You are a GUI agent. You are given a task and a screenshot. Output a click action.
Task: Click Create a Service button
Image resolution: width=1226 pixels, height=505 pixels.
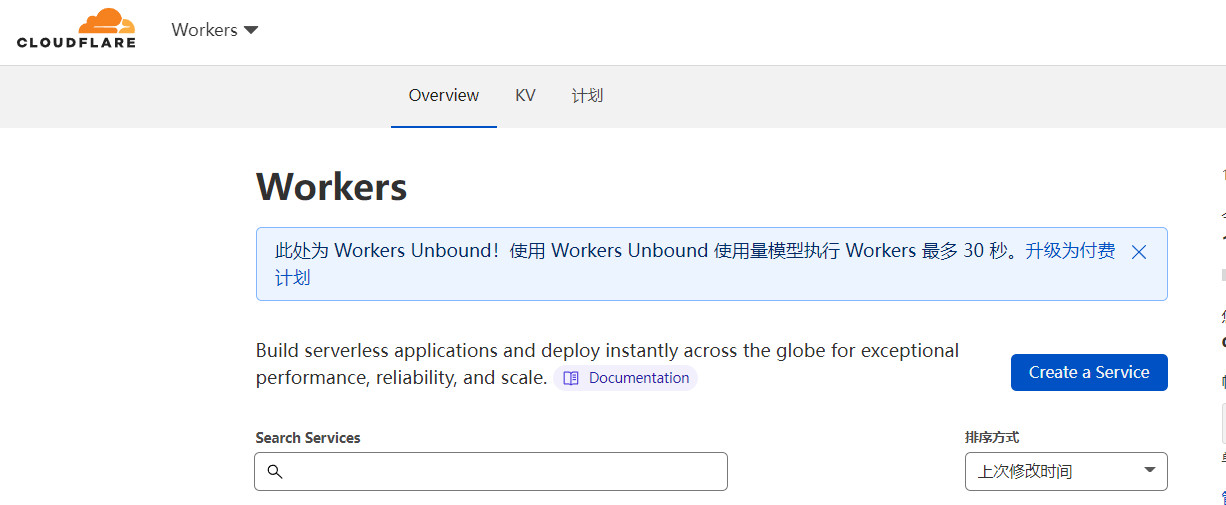[1089, 372]
